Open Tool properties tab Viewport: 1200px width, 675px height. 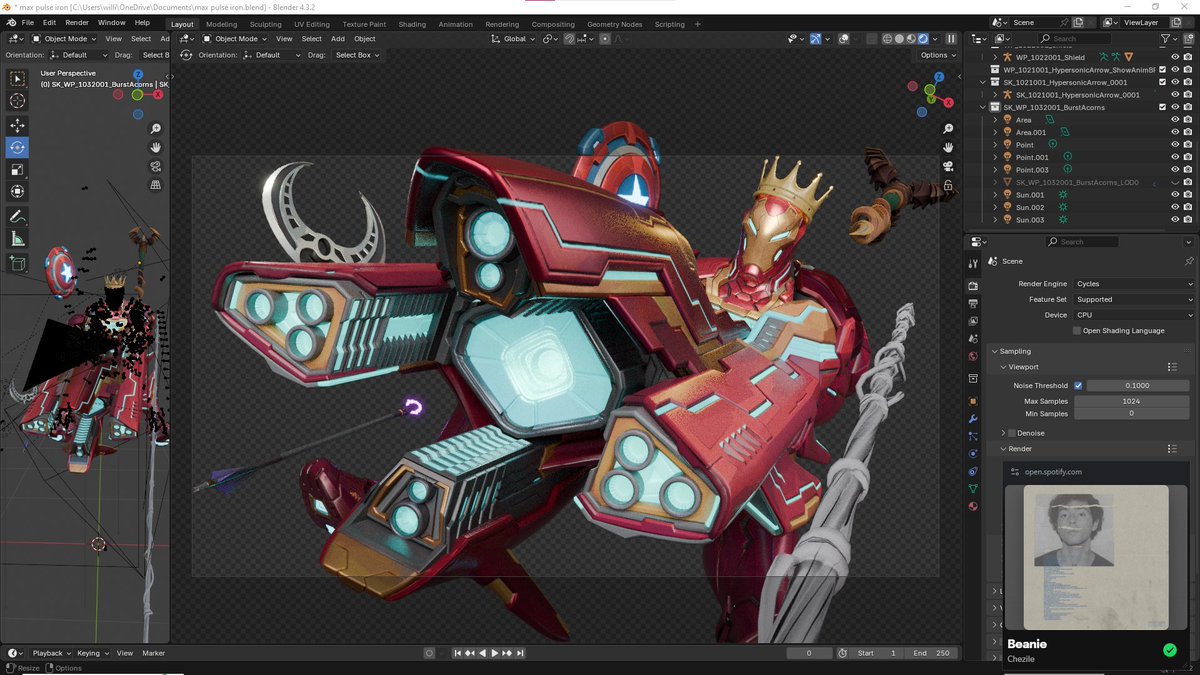click(x=973, y=263)
